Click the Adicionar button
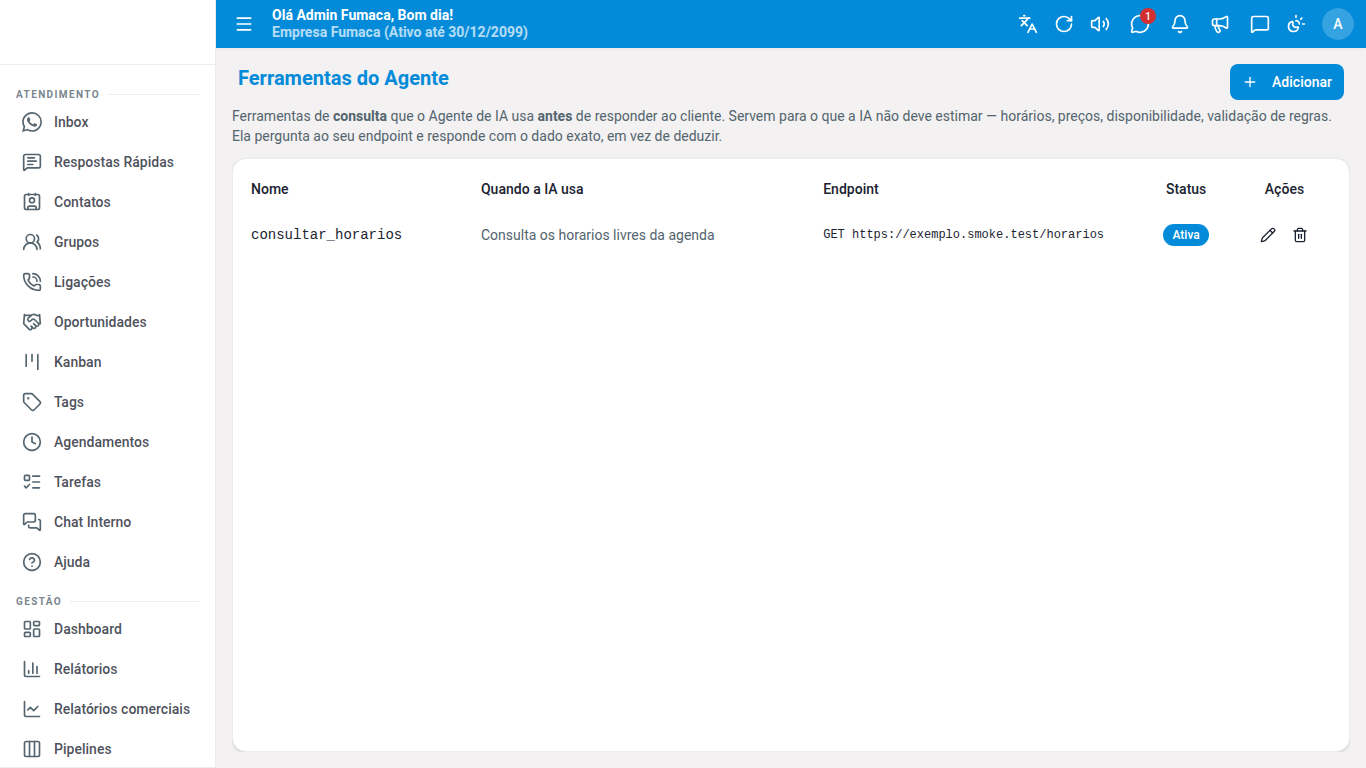This screenshot has height=768, width=1366. 1287,82
